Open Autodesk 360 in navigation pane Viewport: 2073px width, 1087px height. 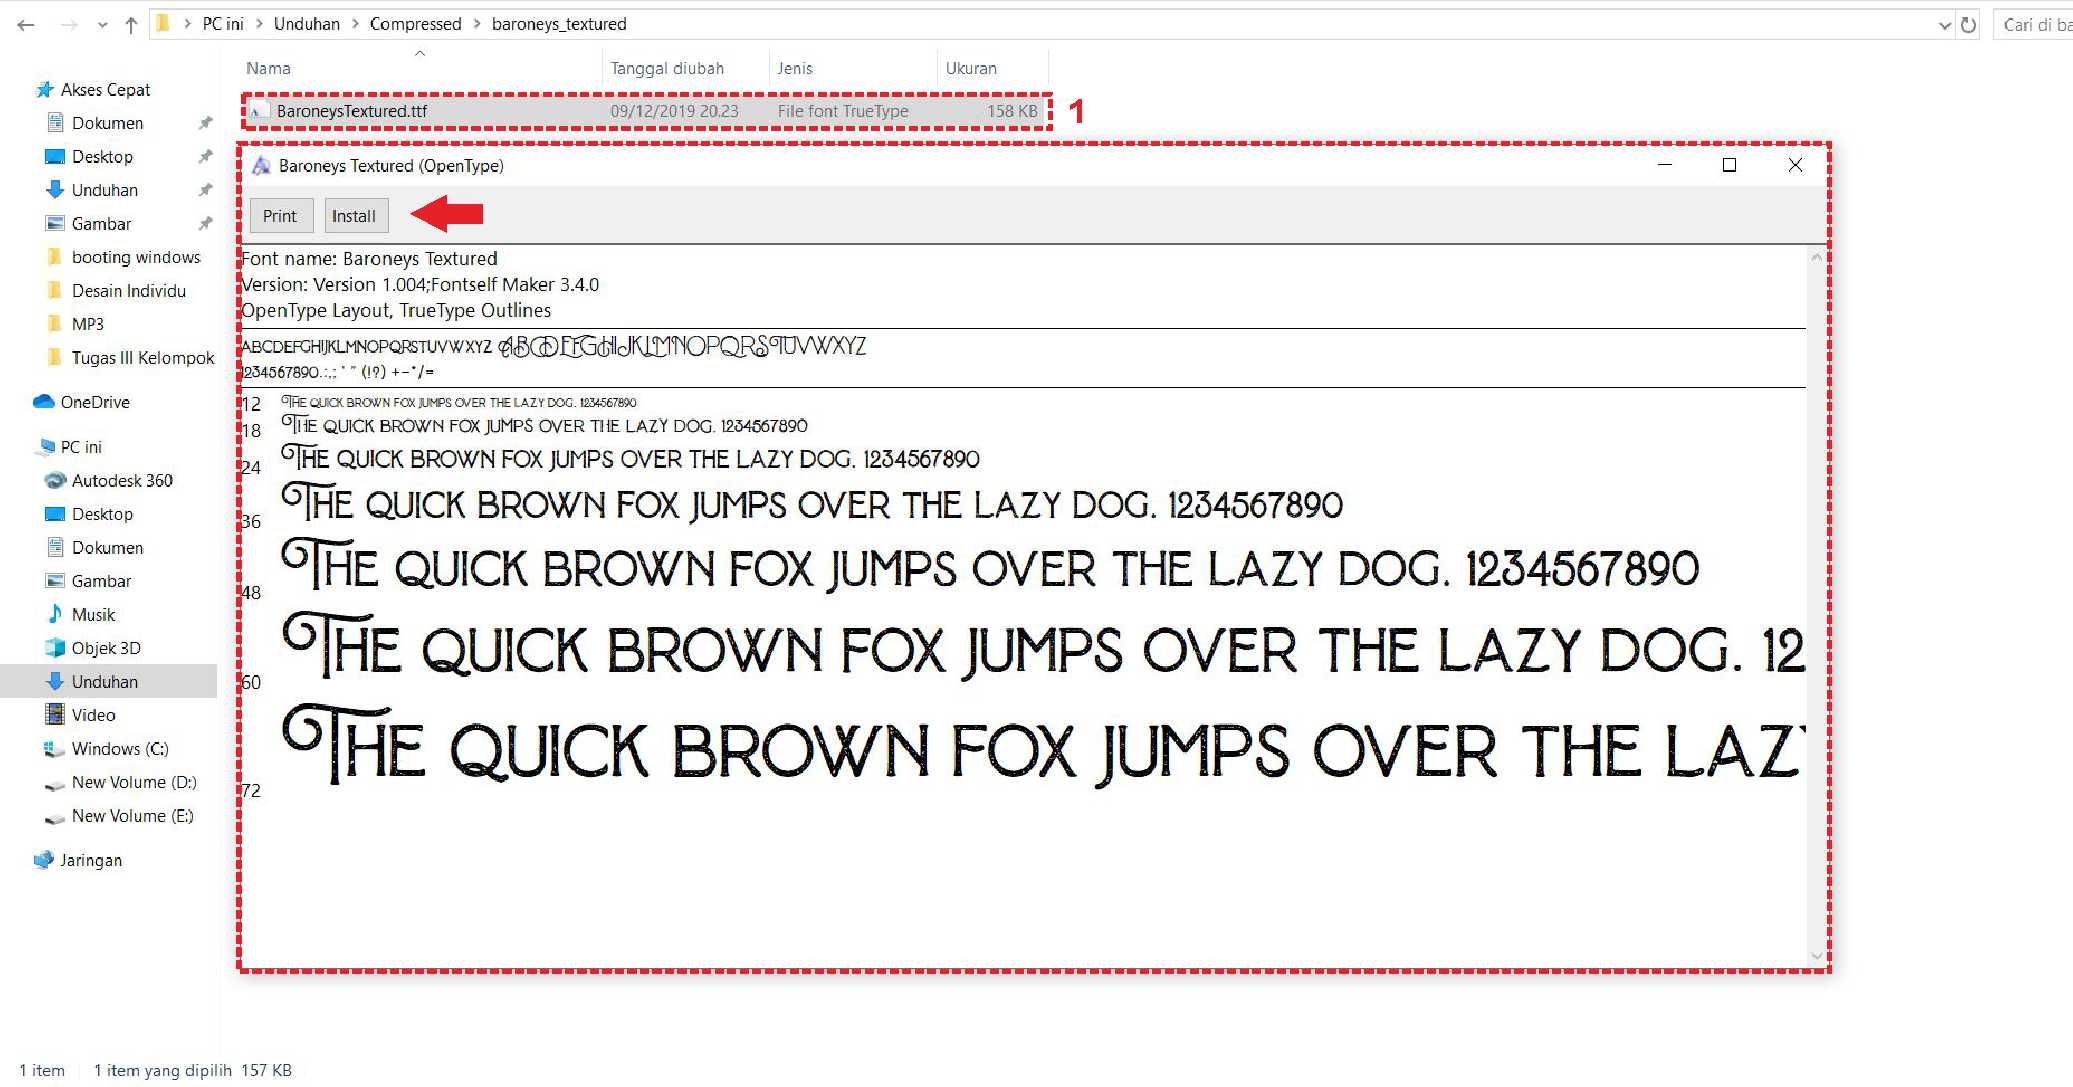121,481
